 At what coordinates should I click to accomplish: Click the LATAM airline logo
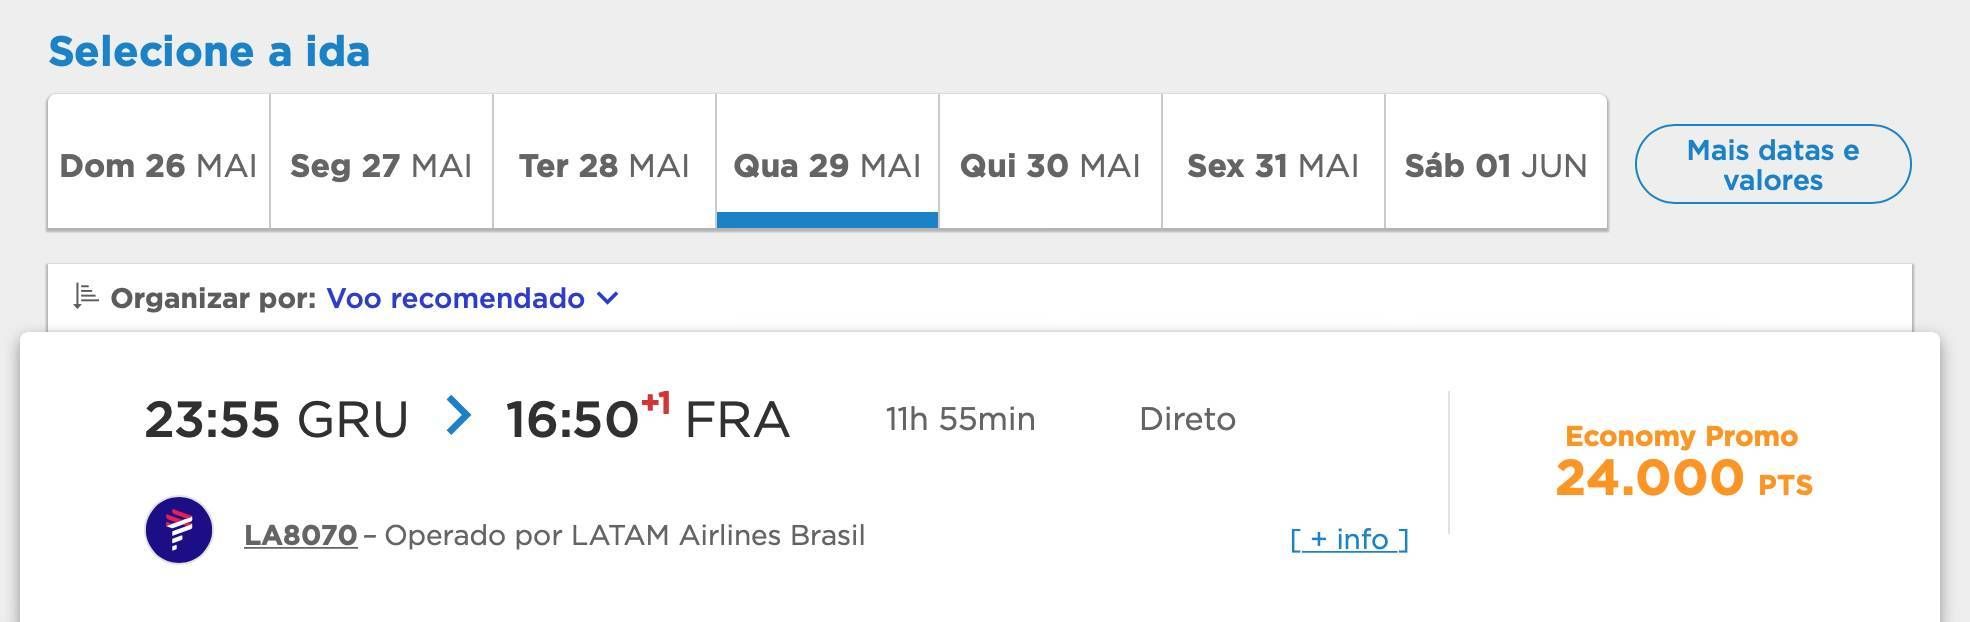179,530
